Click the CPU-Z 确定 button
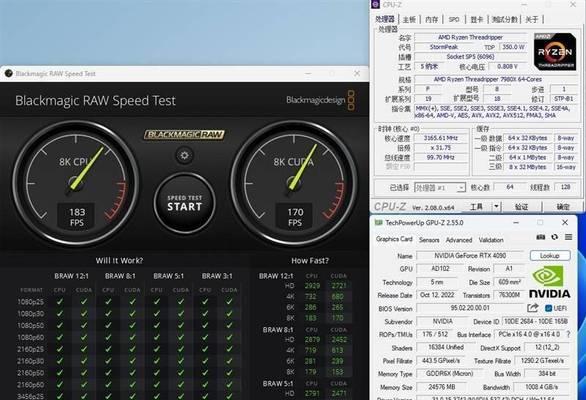Image resolution: width=586 pixels, height=400 pixels. pos(563,206)
